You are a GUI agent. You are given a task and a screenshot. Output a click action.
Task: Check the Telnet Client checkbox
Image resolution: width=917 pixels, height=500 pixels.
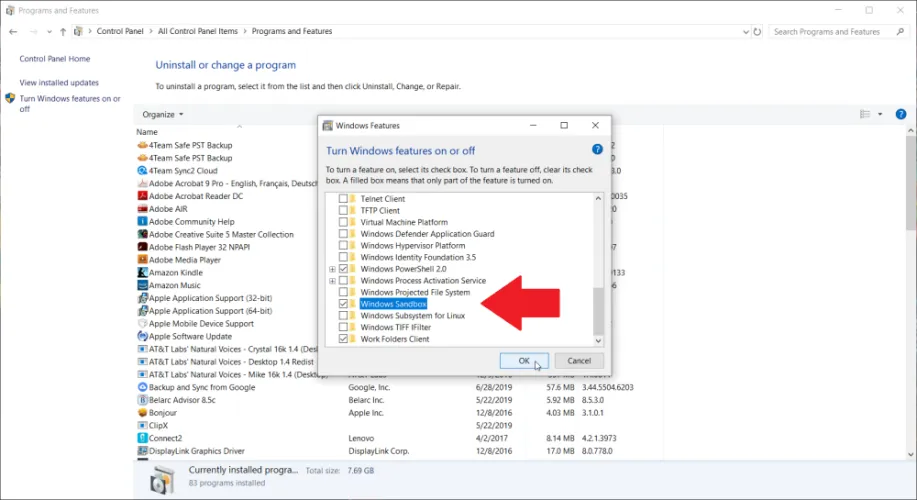pyautogui.click(x=344, y=199)
